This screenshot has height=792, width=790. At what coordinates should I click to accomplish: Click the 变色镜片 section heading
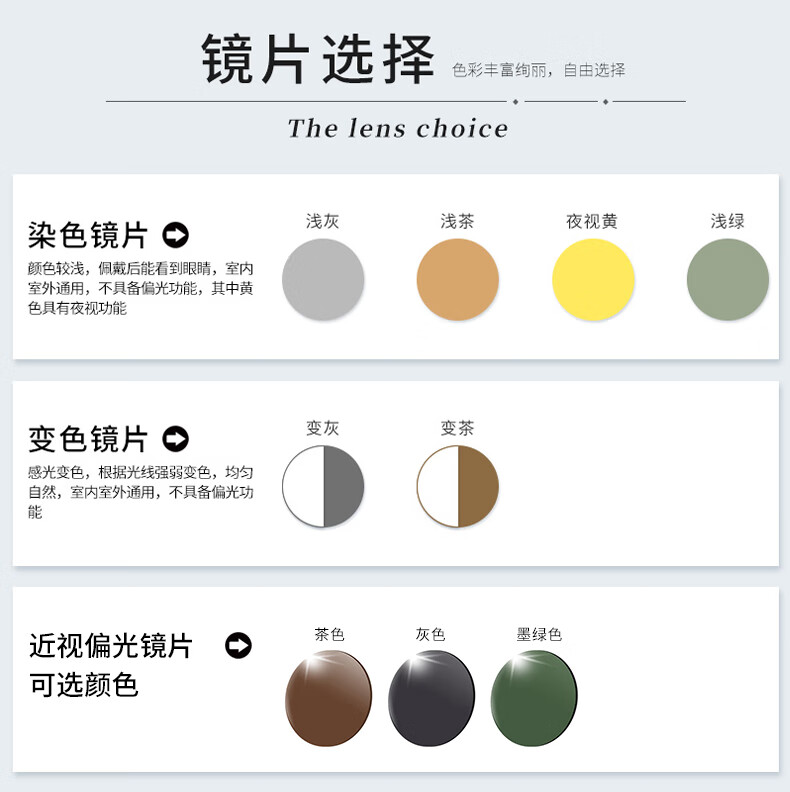tap(88, 438)
